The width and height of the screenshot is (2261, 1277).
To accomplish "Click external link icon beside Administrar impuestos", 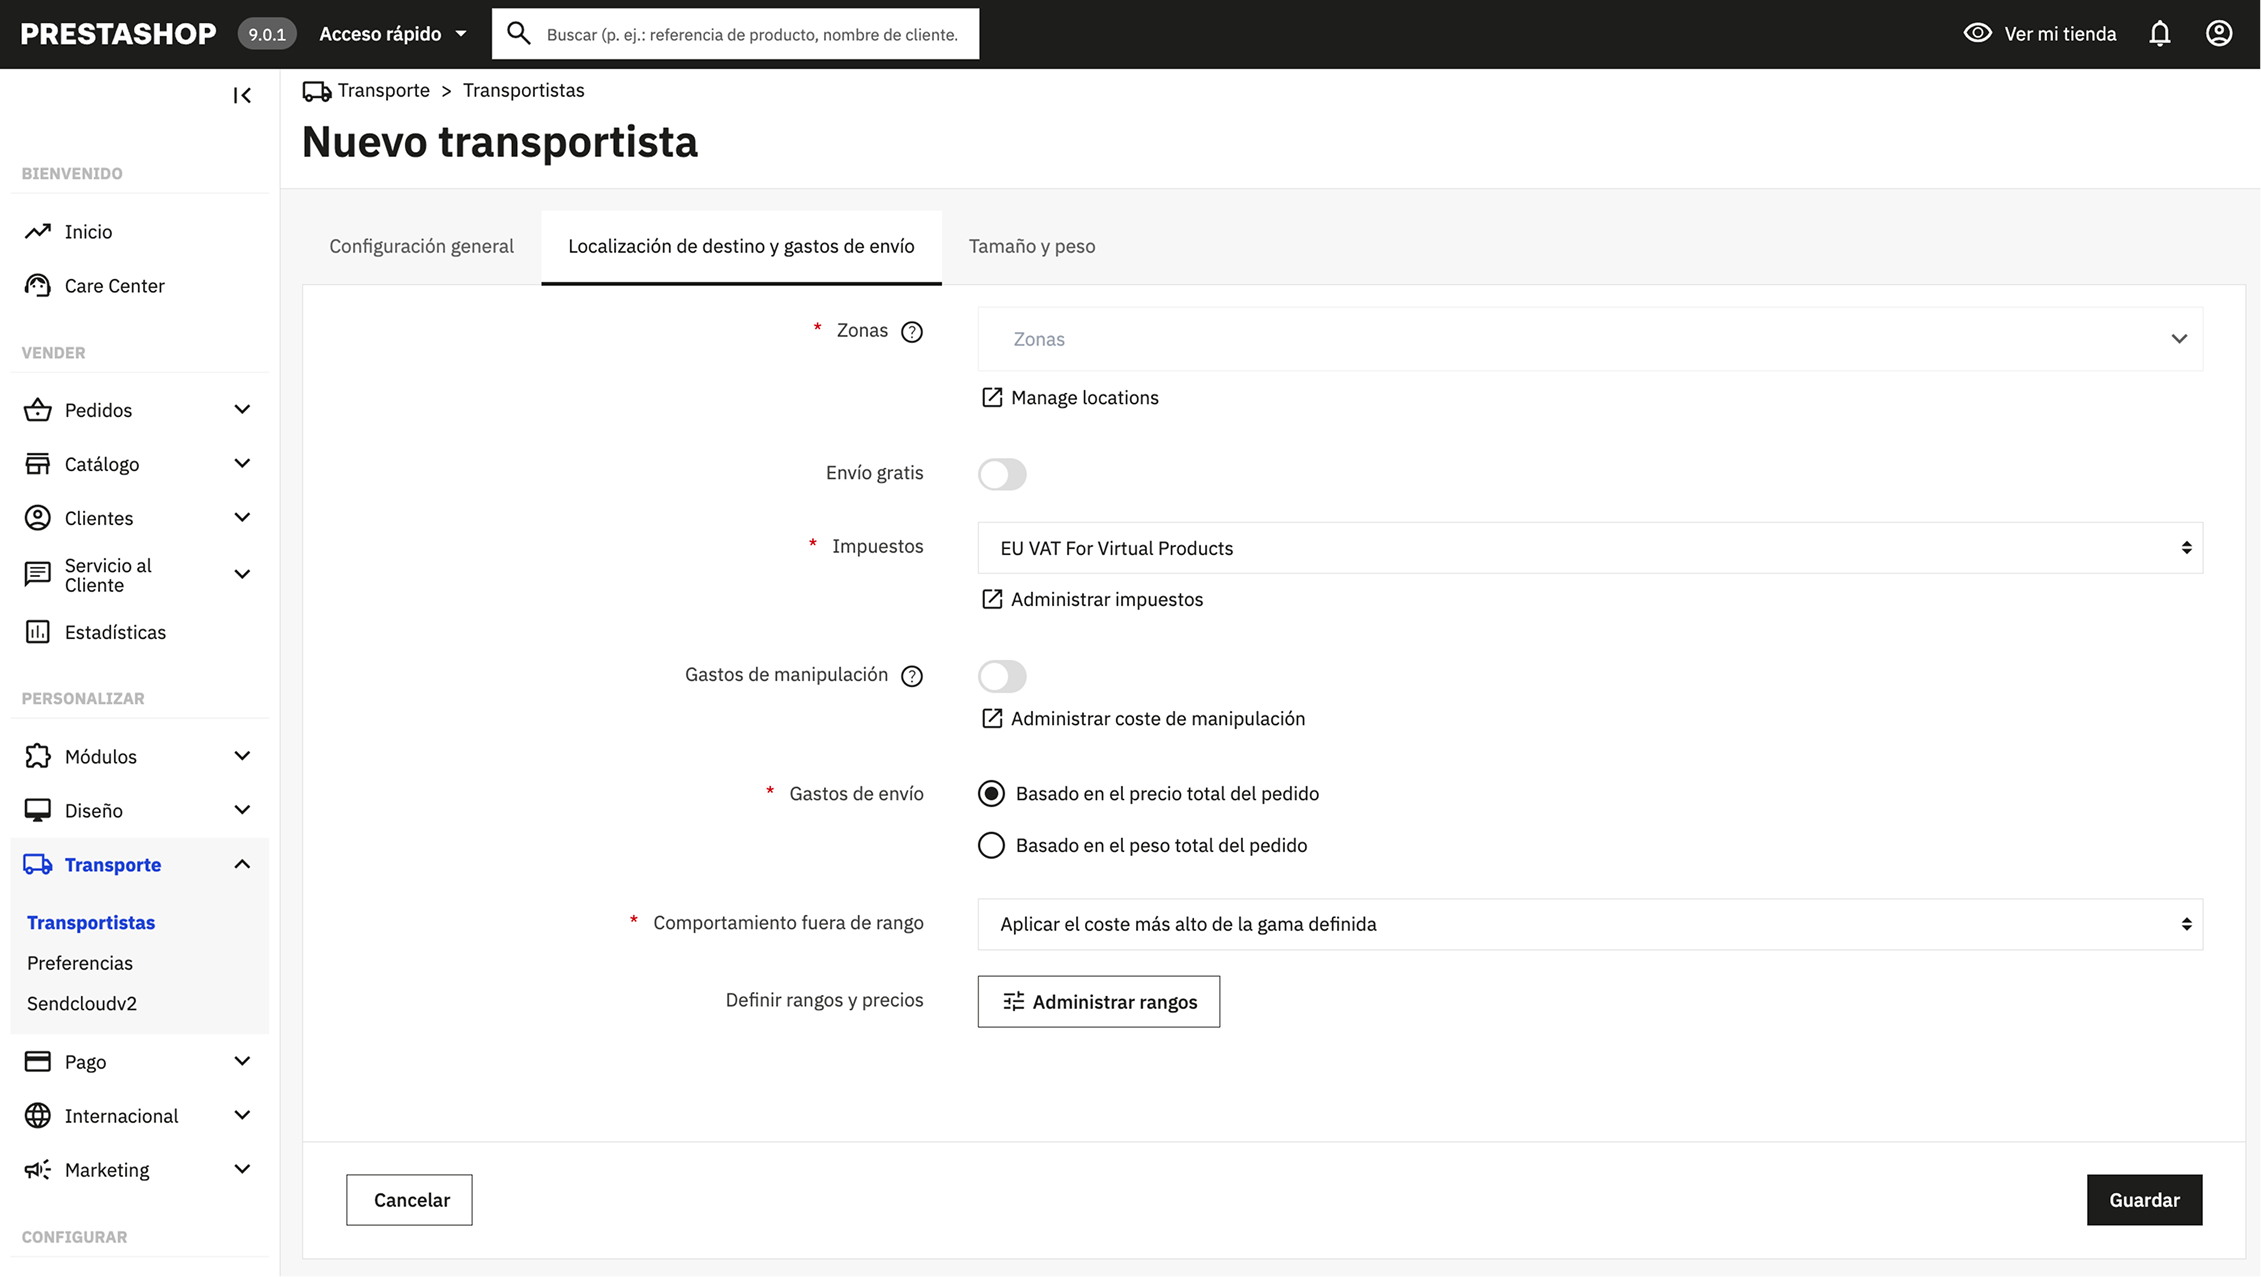I will [991, 599].
